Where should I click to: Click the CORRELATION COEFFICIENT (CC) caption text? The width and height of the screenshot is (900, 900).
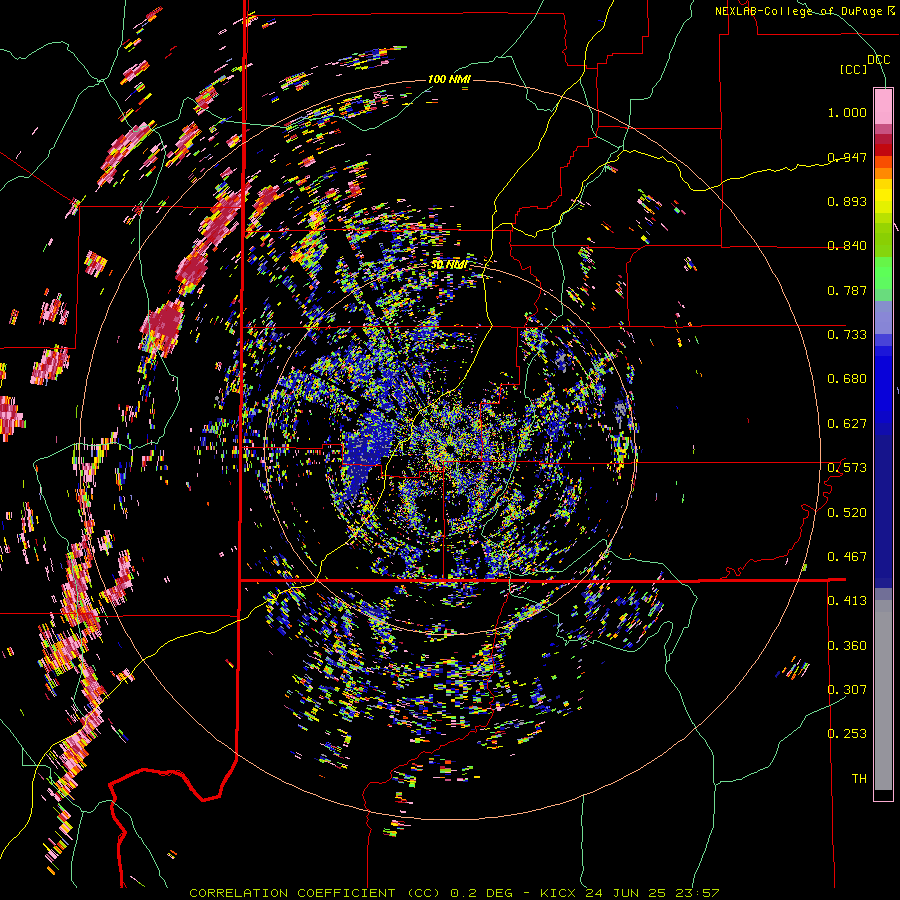[315, 893]
